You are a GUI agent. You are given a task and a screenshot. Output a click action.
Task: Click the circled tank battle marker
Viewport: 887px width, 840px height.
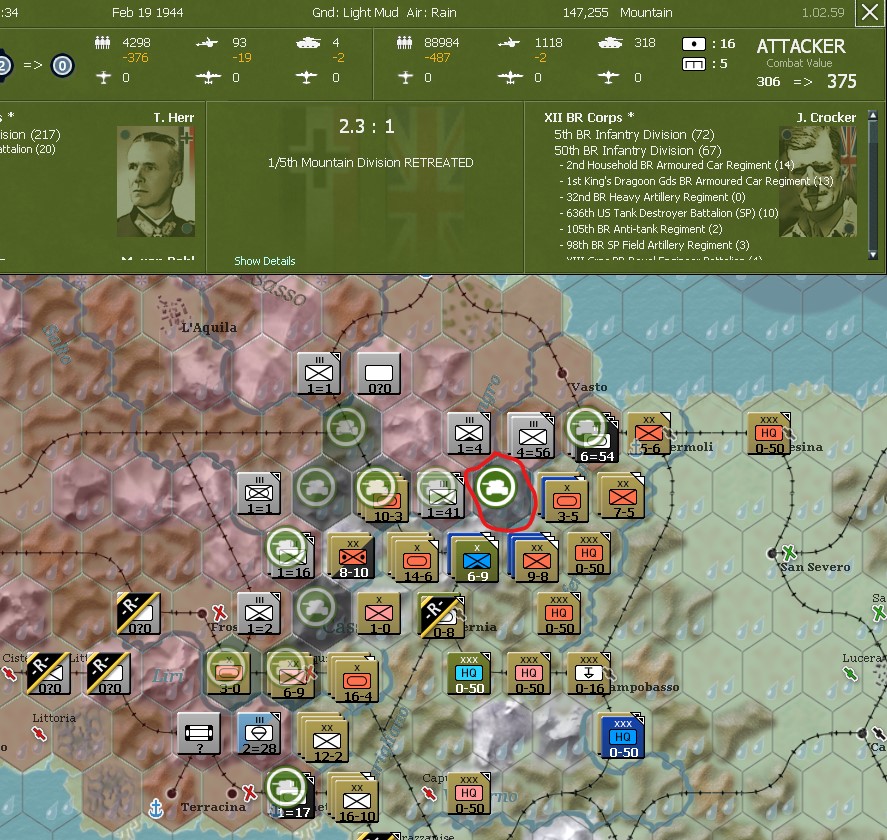(496, 487)
